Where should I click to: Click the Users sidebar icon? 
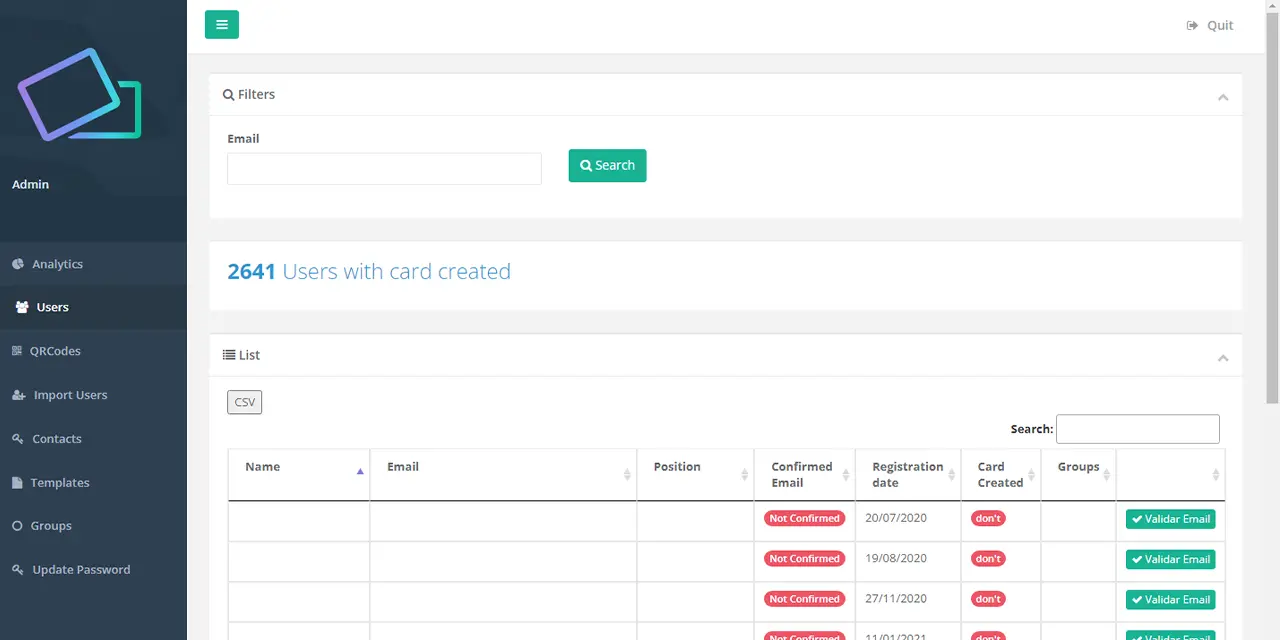coord(22,308)
